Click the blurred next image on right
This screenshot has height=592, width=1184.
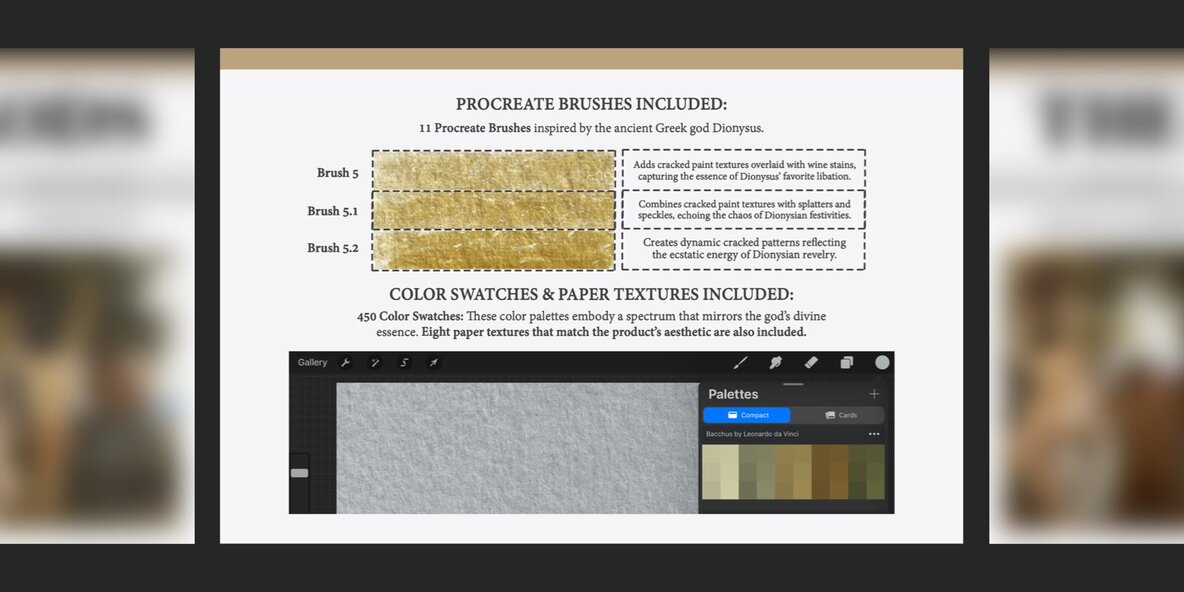[1086, 296]
